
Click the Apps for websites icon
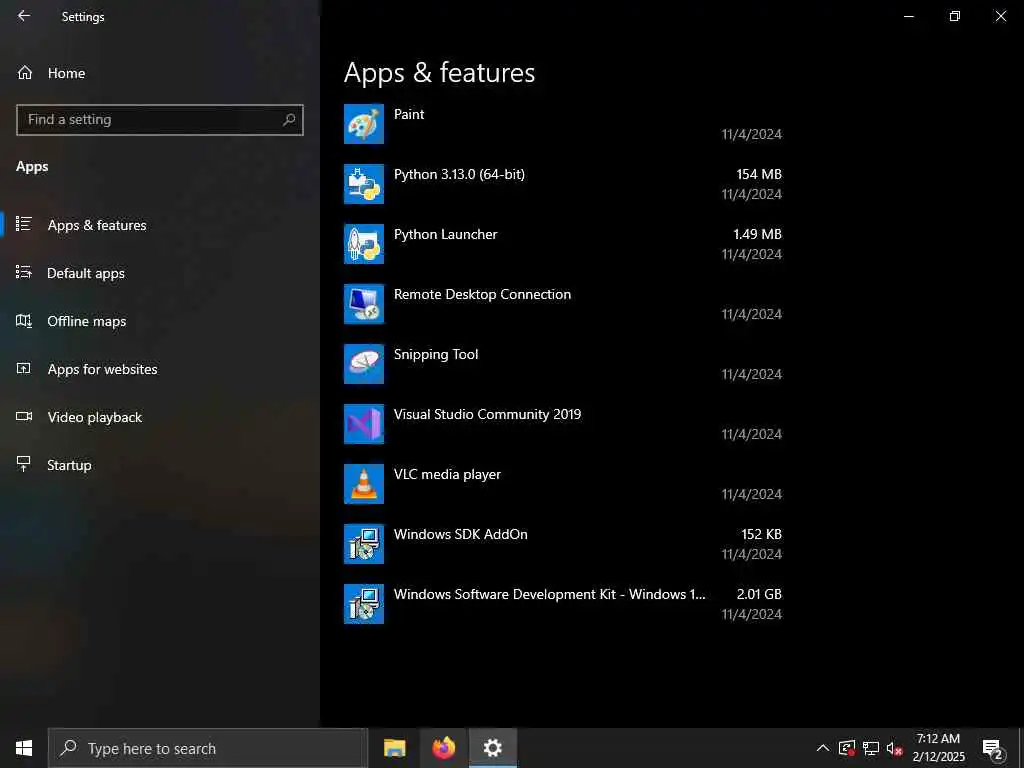24,368
